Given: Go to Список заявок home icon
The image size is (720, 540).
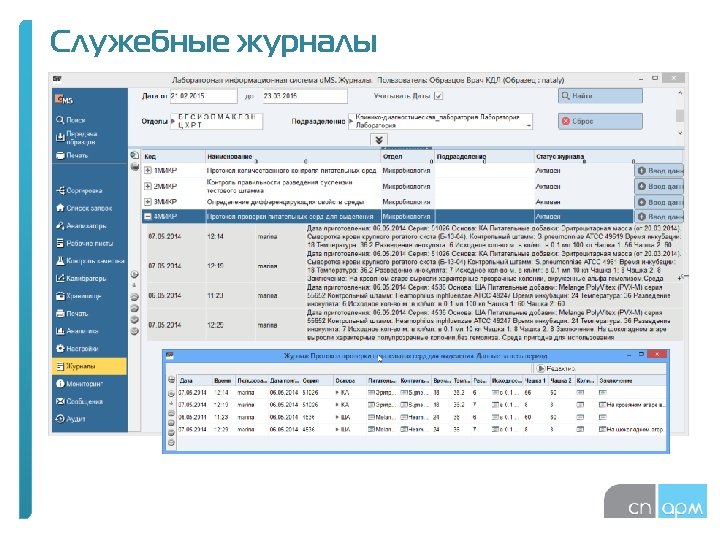Looking at the screenshot, I should [60, 208].
